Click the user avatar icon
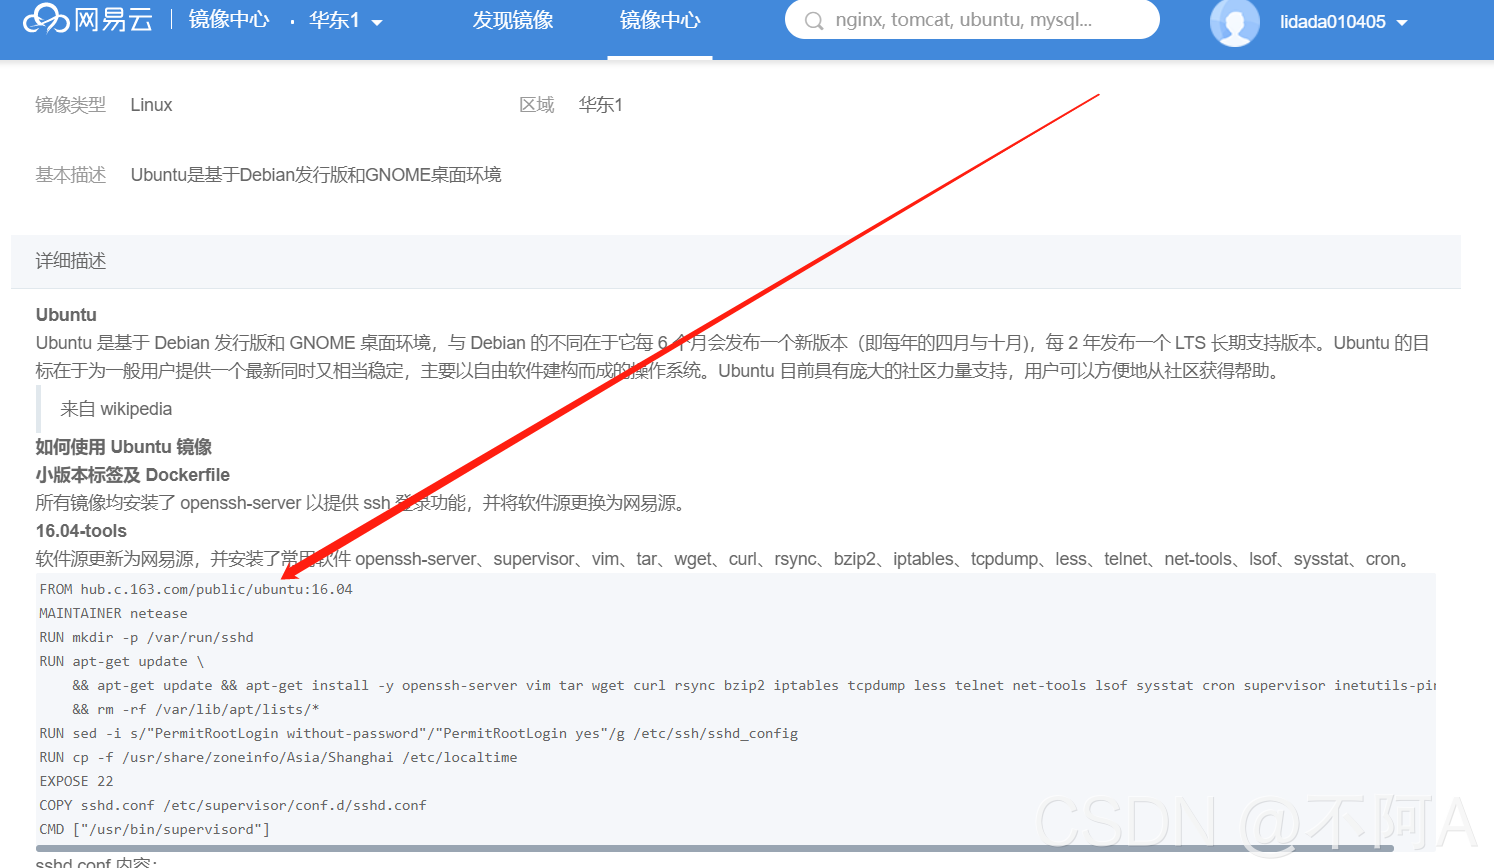Screen dimensions: 1494x868 [x=1235, y=22]
